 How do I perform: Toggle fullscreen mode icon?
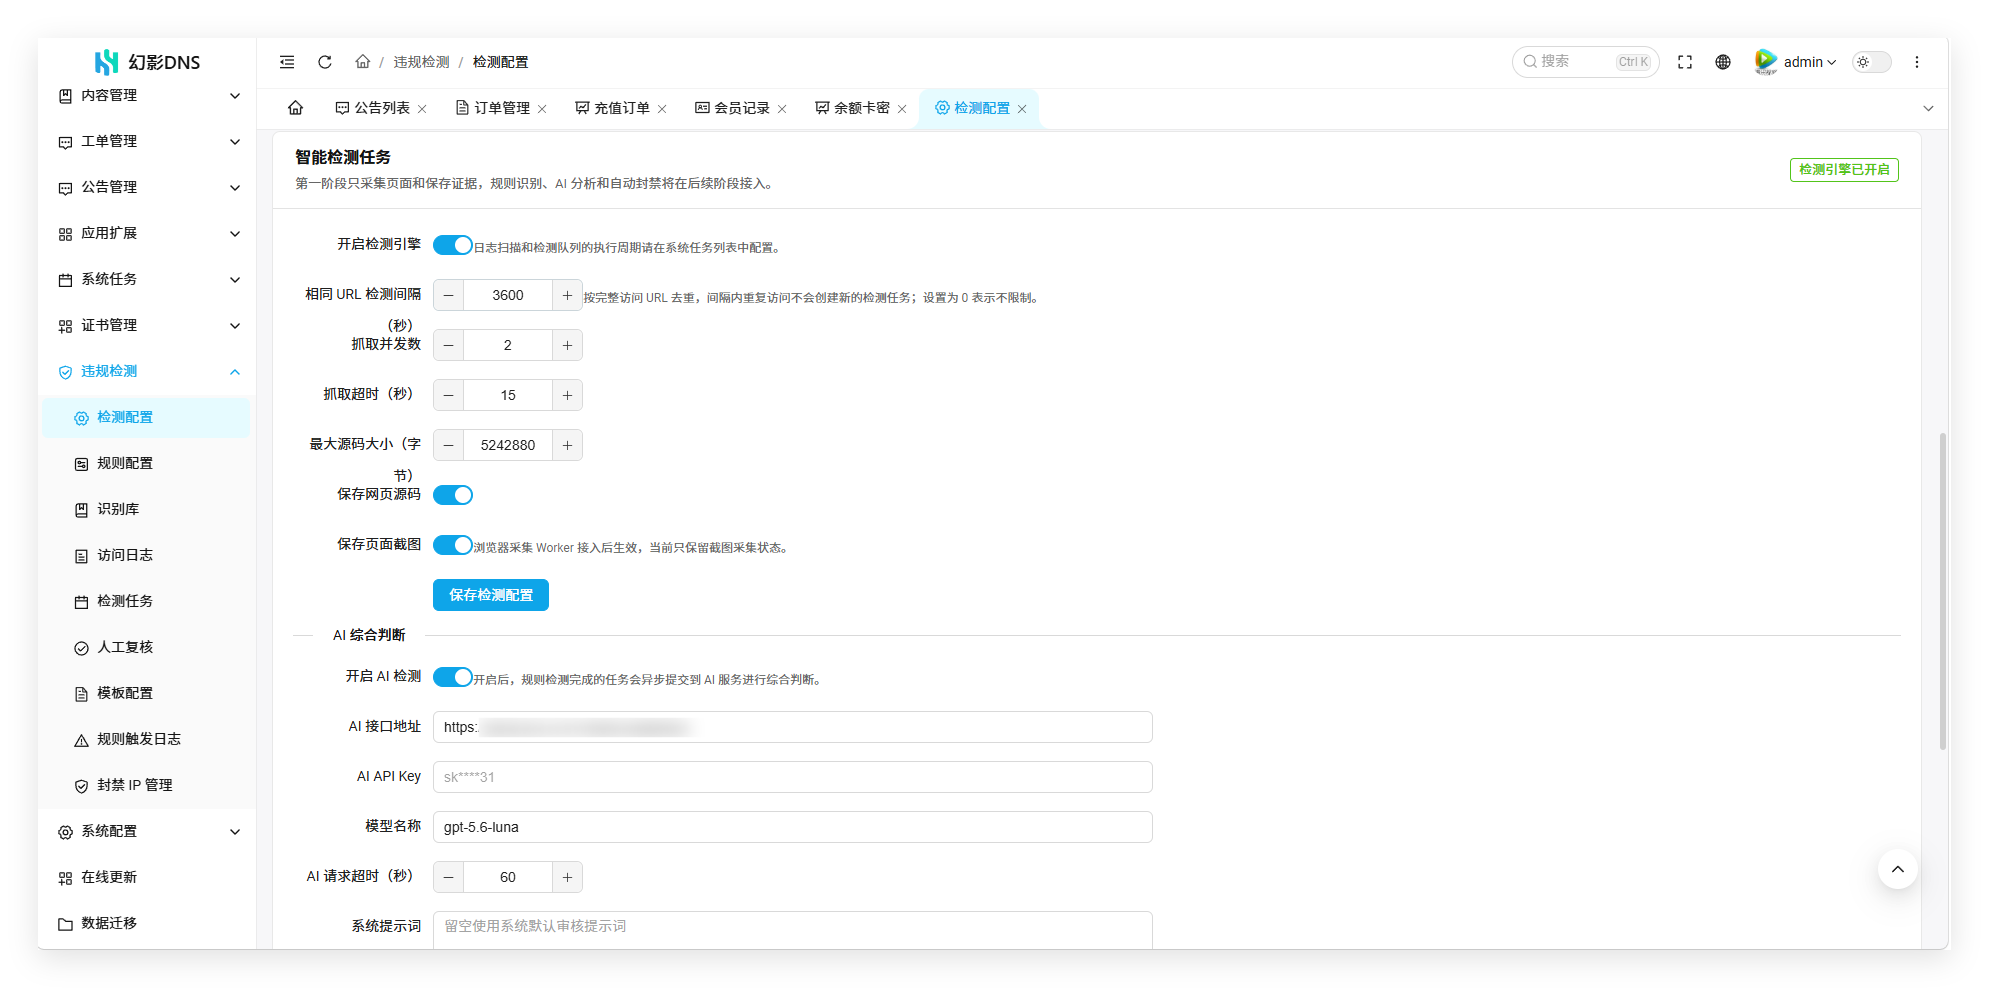pos(1685,62)
